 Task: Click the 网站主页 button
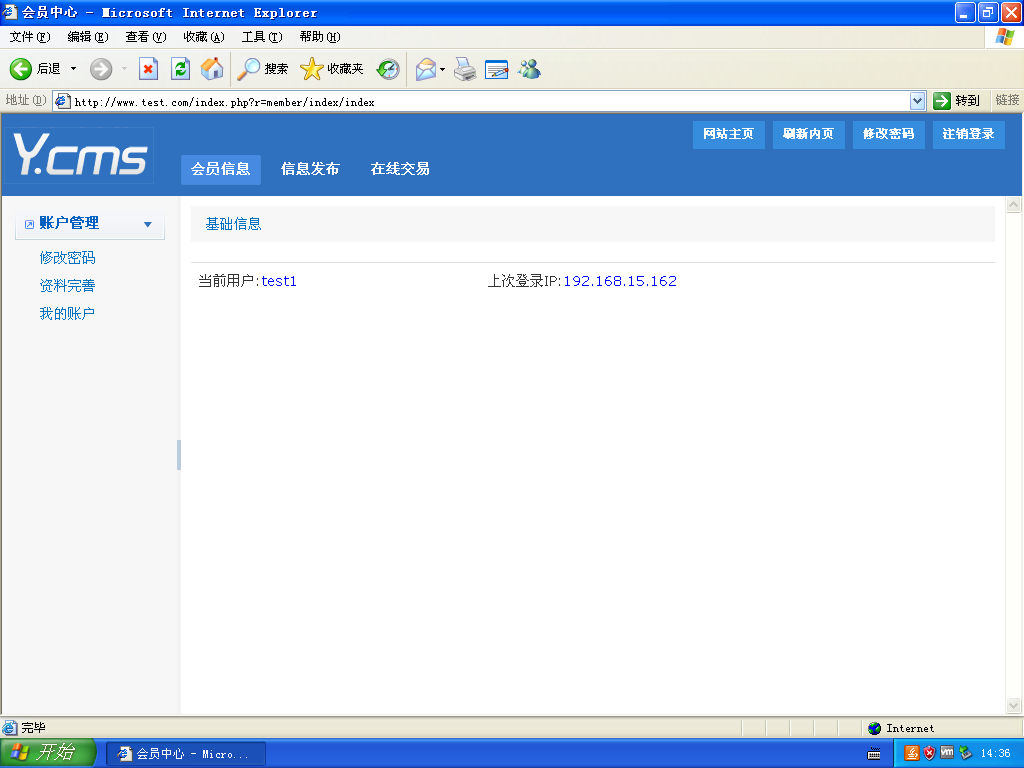pyautogui.click(x=728, y=134)
